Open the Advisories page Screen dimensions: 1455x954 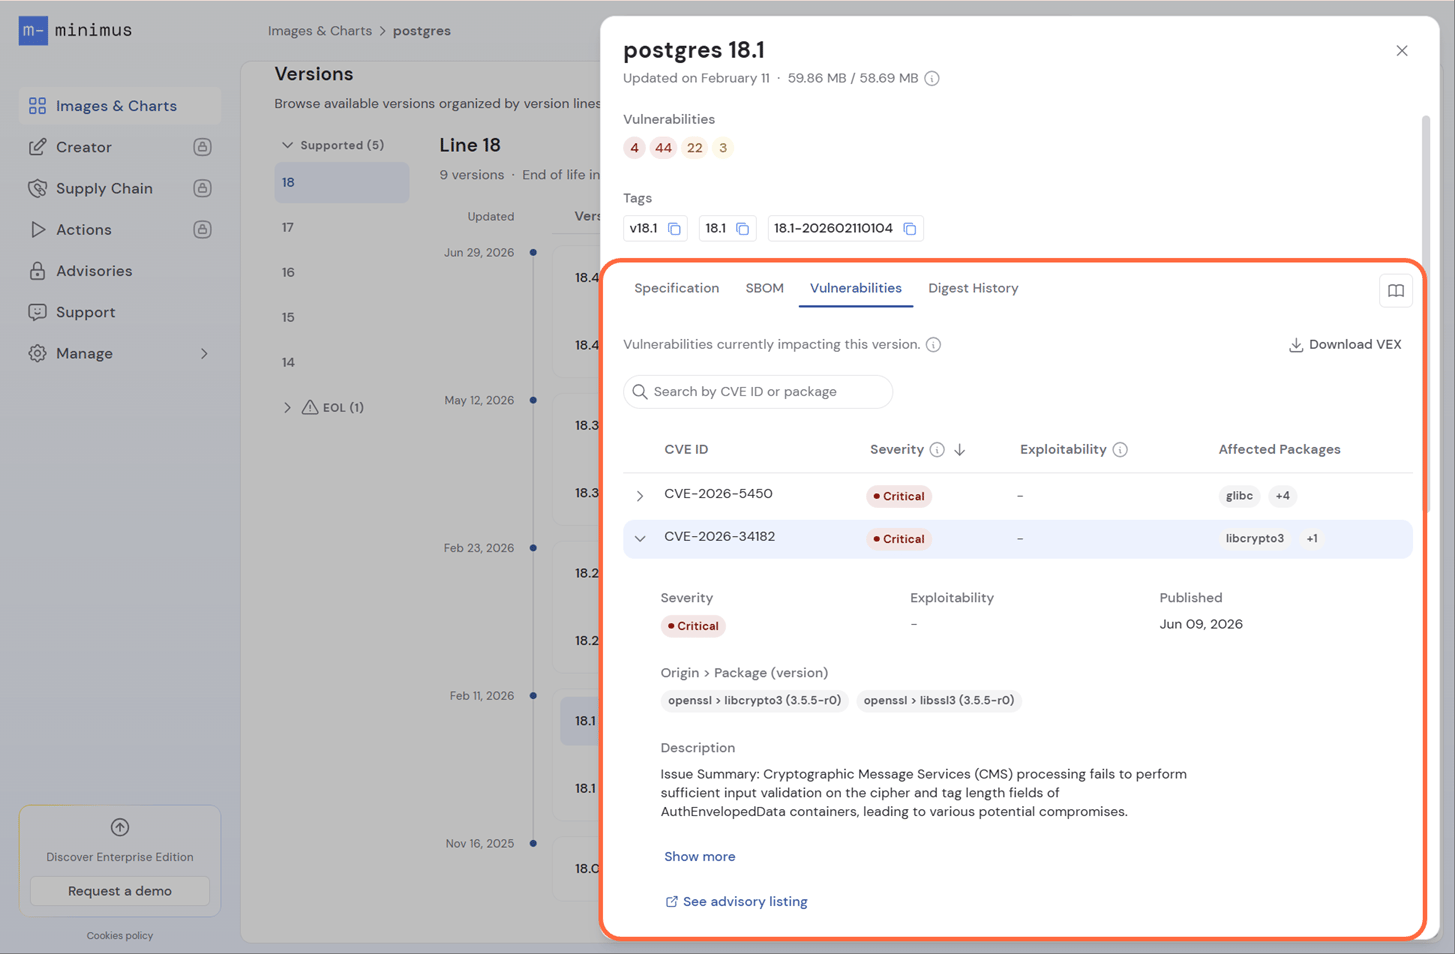[94, 271]
